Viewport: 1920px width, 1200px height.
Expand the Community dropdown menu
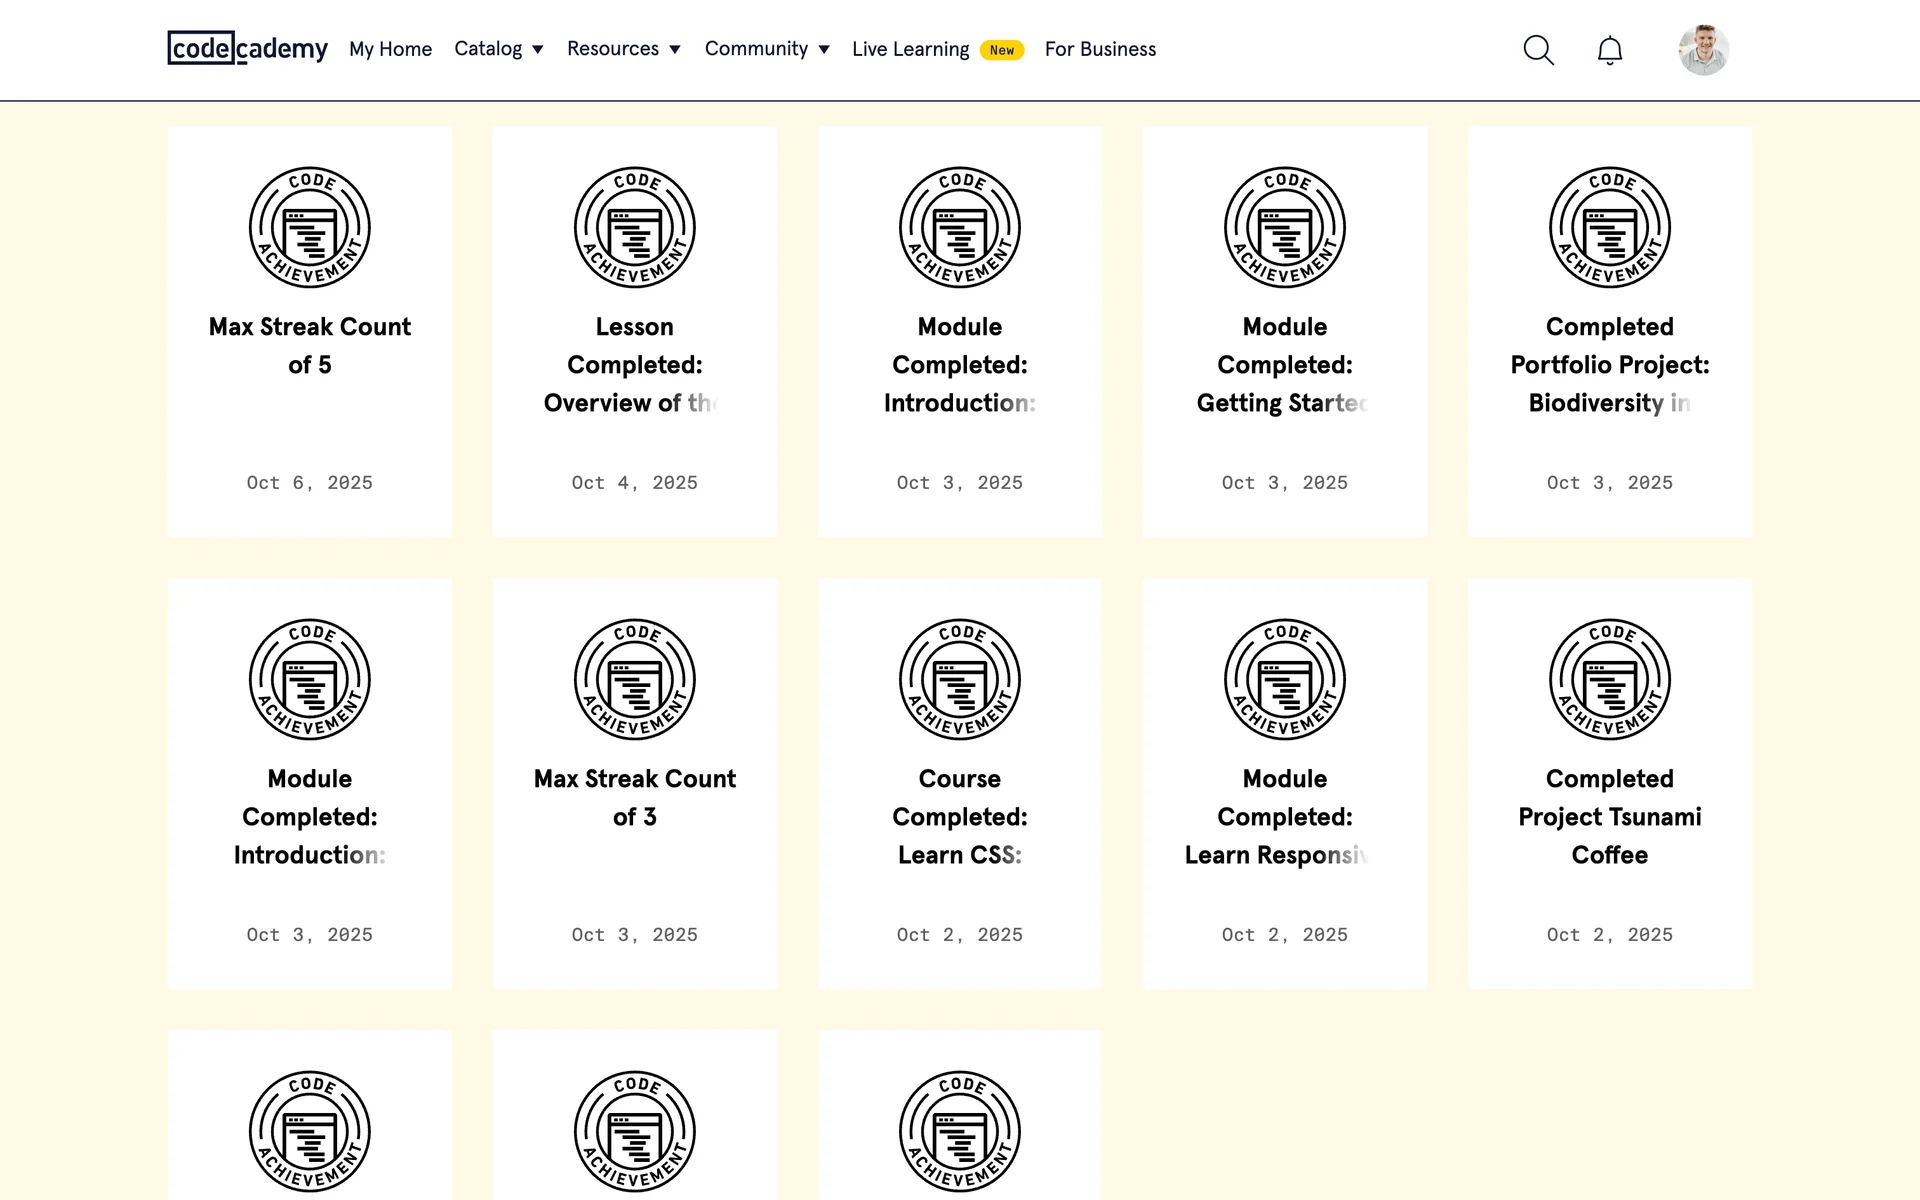point(766,49)
